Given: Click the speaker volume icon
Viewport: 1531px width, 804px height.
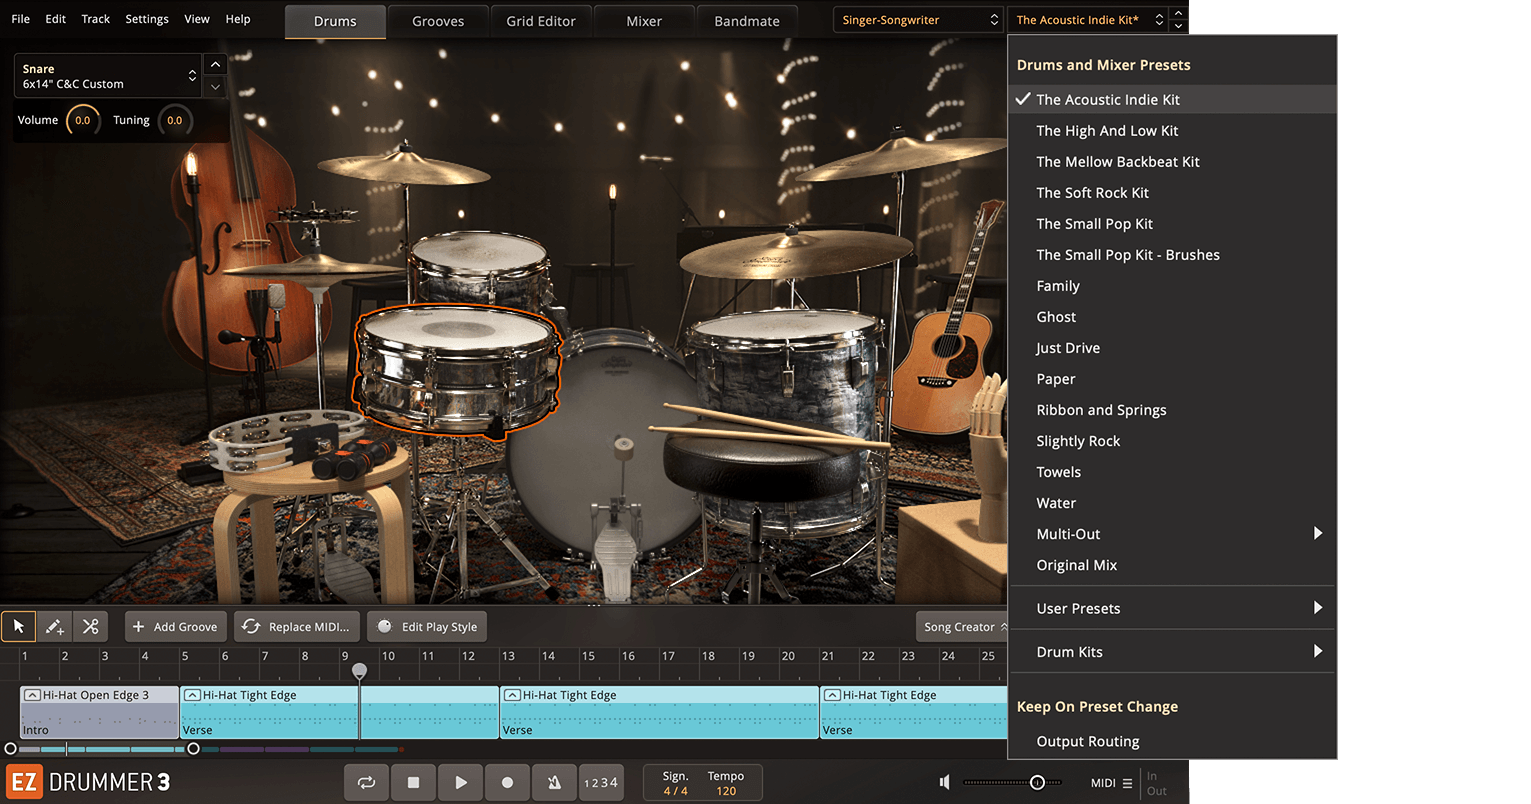Looking at the screenshot, I should coord(945,782).
